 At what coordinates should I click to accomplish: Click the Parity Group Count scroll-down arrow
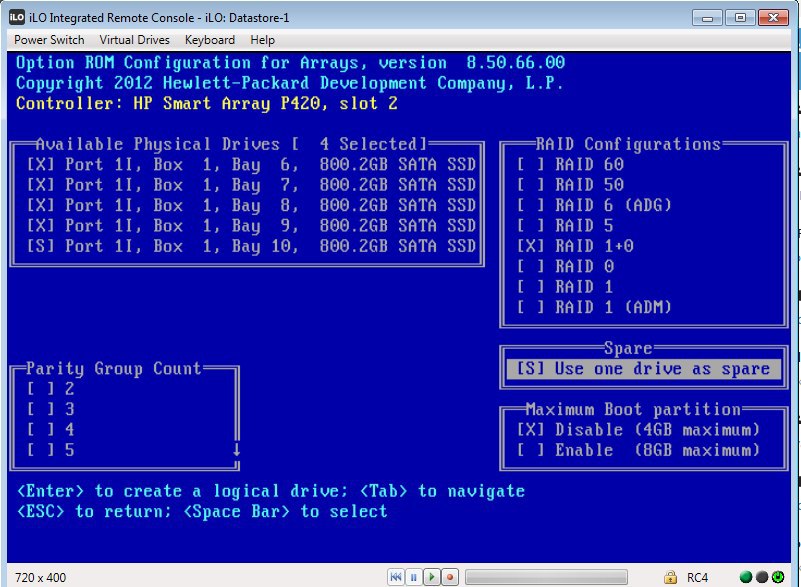237,450
